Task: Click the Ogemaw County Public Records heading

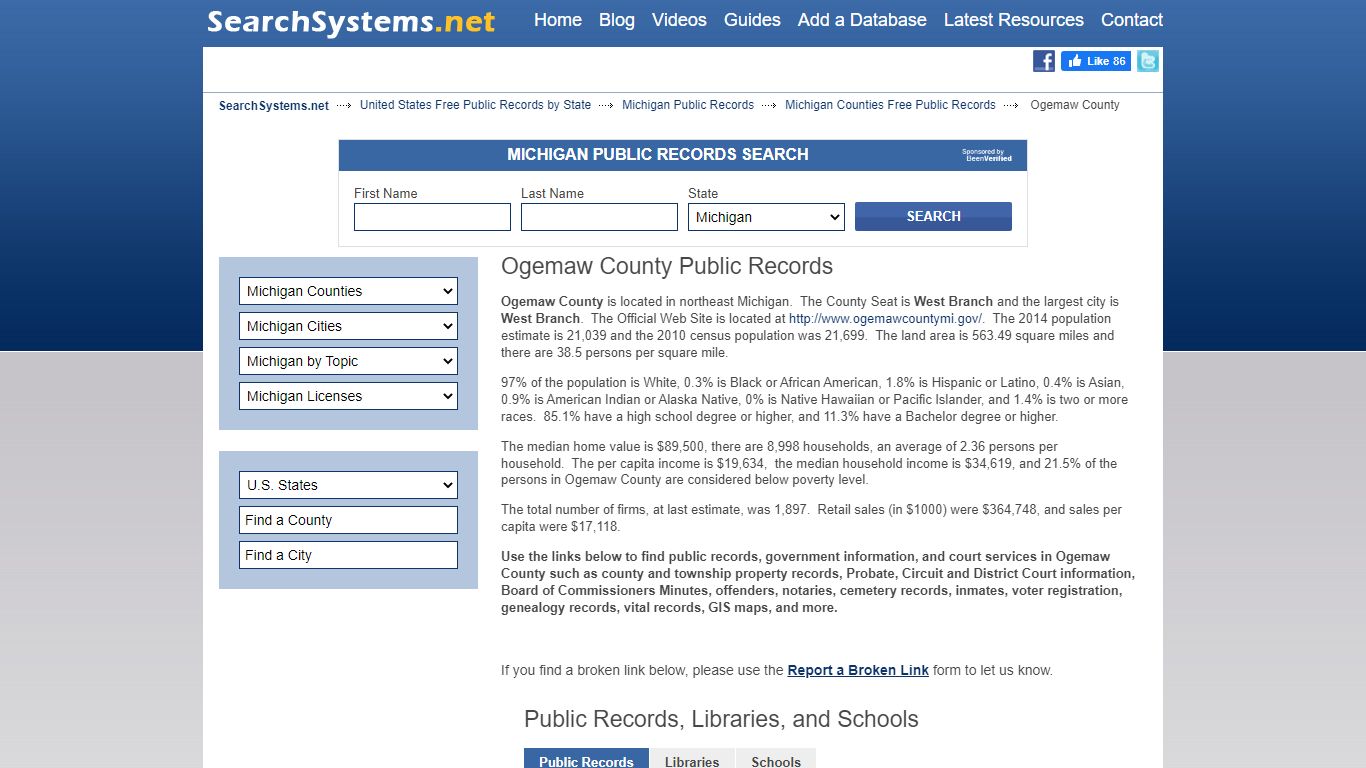Action: [x=667, y=266]
